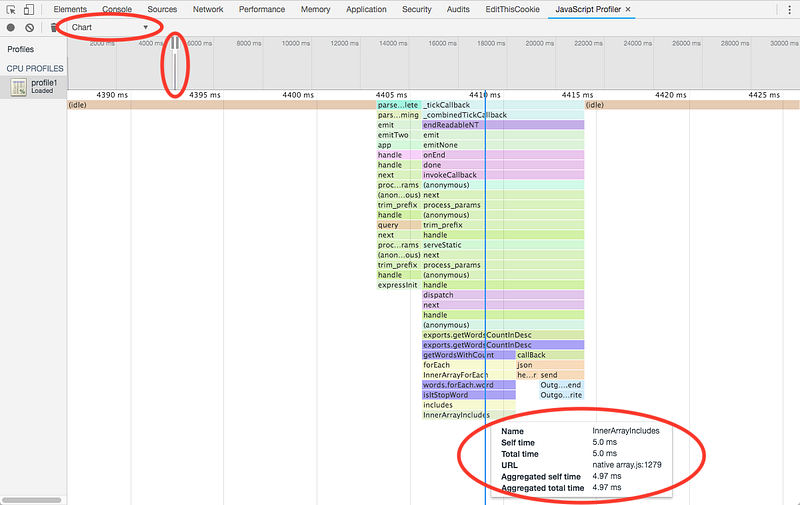Screen dimensions: 800x505
Task: Click the pars...ming flame bar
Action: (399, 115)
